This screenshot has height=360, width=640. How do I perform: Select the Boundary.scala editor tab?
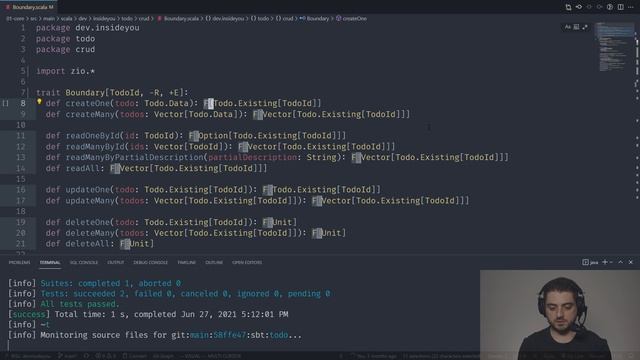point(29,7)
